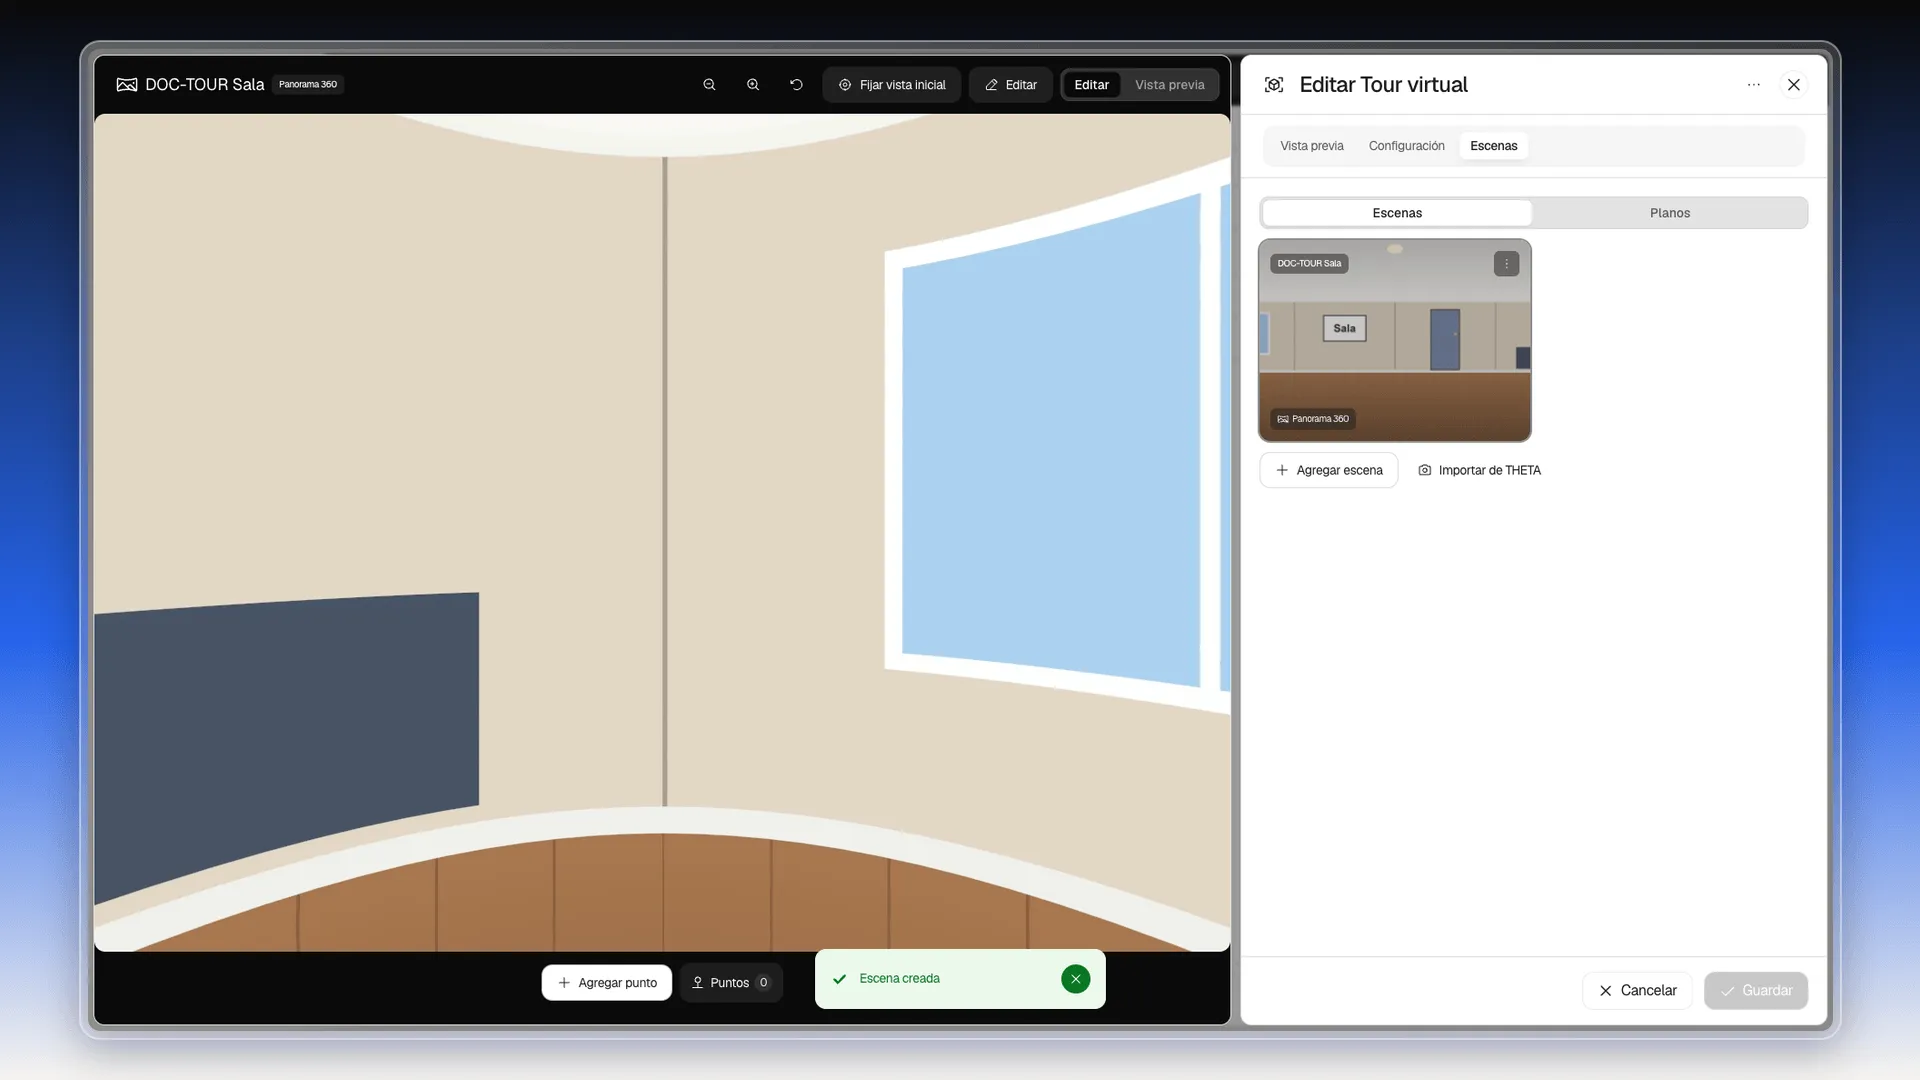Viewport: 1920px width, 1080px height.
Task: Click the Panorama 360 badge in header
Action: [308, 85]
